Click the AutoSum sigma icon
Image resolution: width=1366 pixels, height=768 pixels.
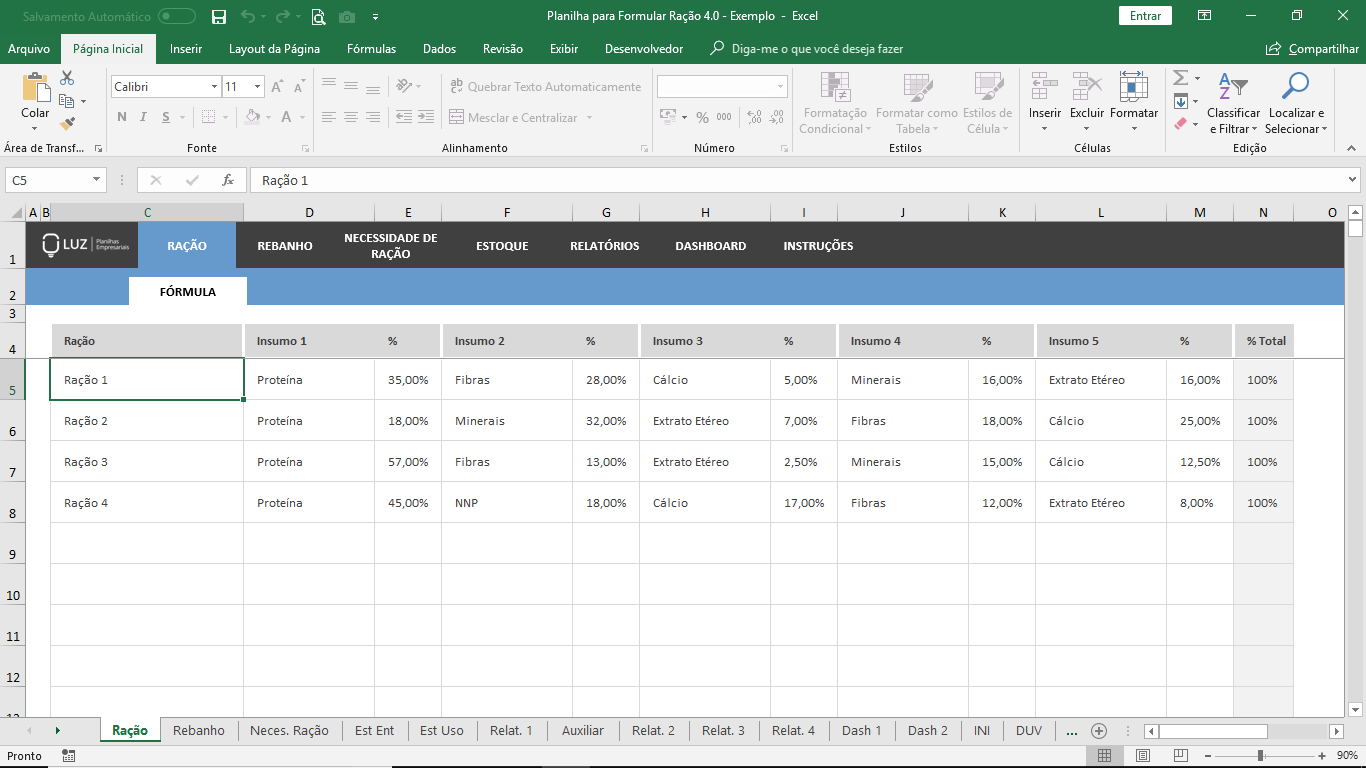click(x=1180, y=78)
